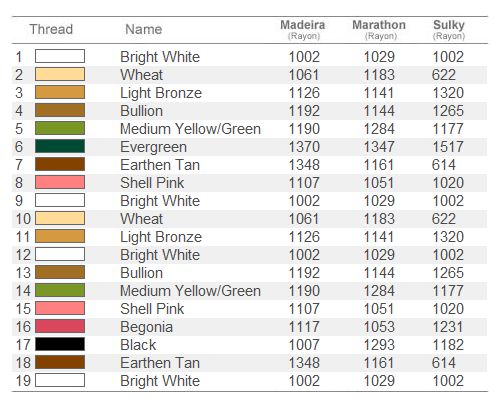Click the Wheat color swatch in row 2
Screen dimensions: 500x402
[60, 74]
